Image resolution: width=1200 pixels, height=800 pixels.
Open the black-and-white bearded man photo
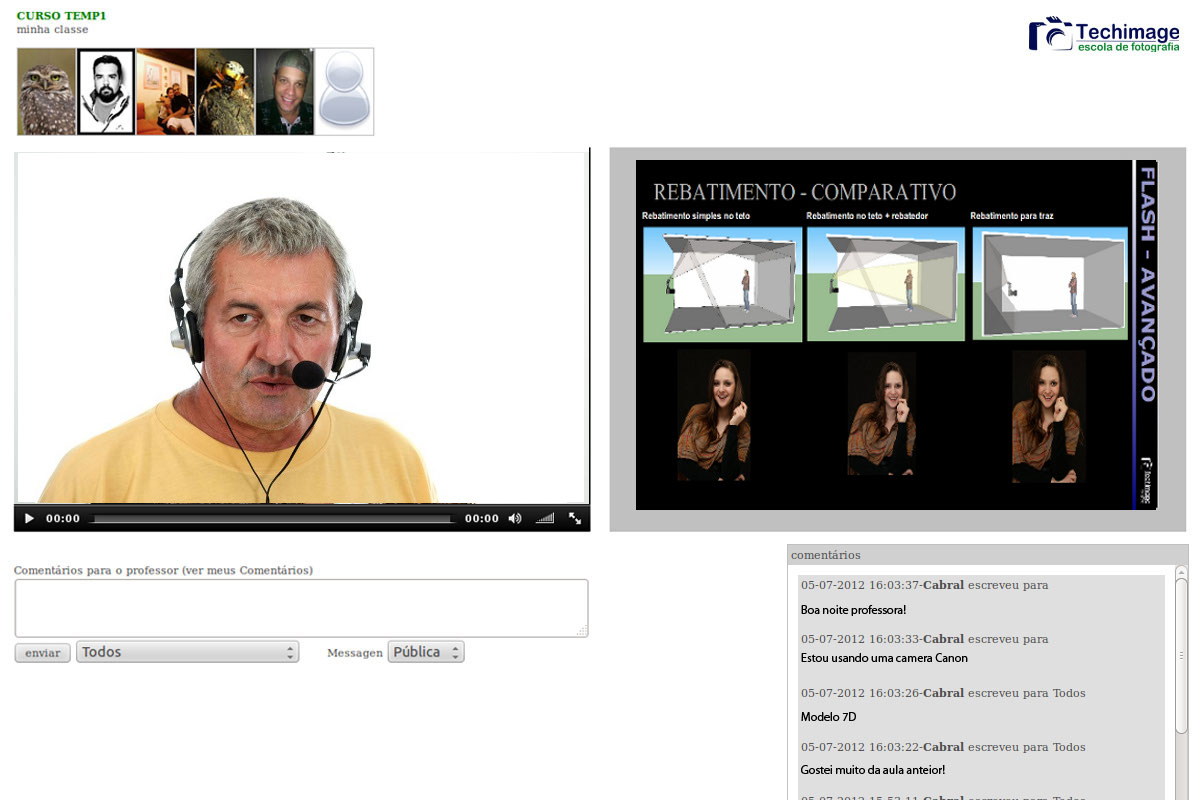(106, 91)
